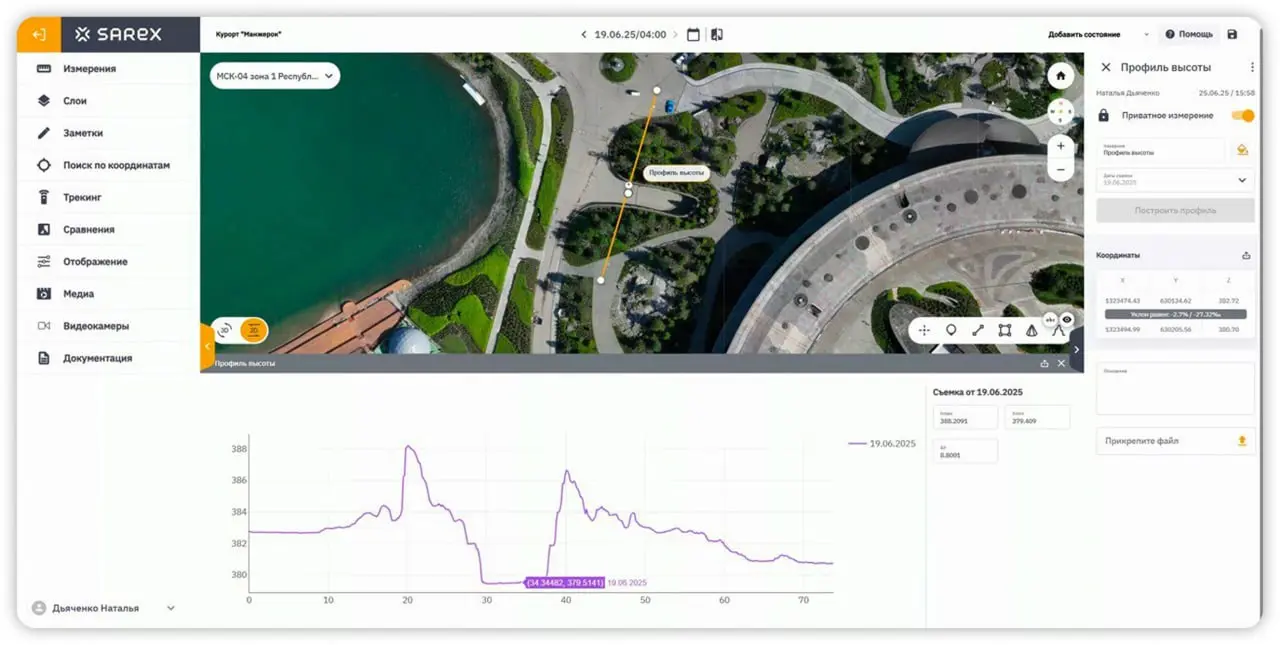Zoom out the map with the minus button

(1061, 170)
